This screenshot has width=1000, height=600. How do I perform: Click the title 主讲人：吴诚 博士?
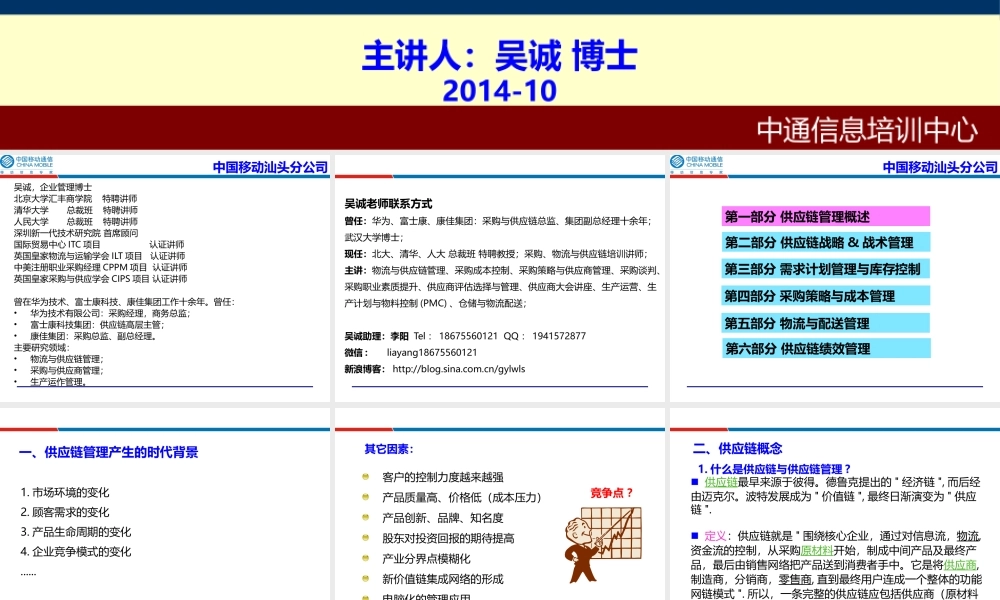point(499,56)
